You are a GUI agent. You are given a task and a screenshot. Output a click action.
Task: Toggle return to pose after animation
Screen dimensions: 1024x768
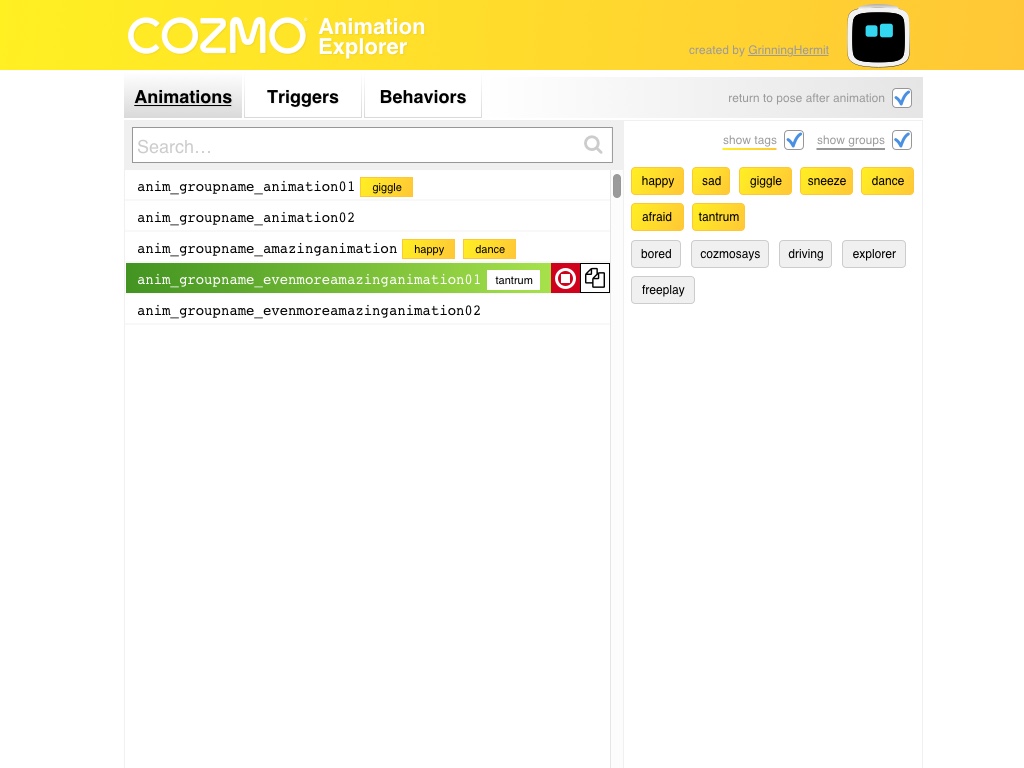coord(902,98)
